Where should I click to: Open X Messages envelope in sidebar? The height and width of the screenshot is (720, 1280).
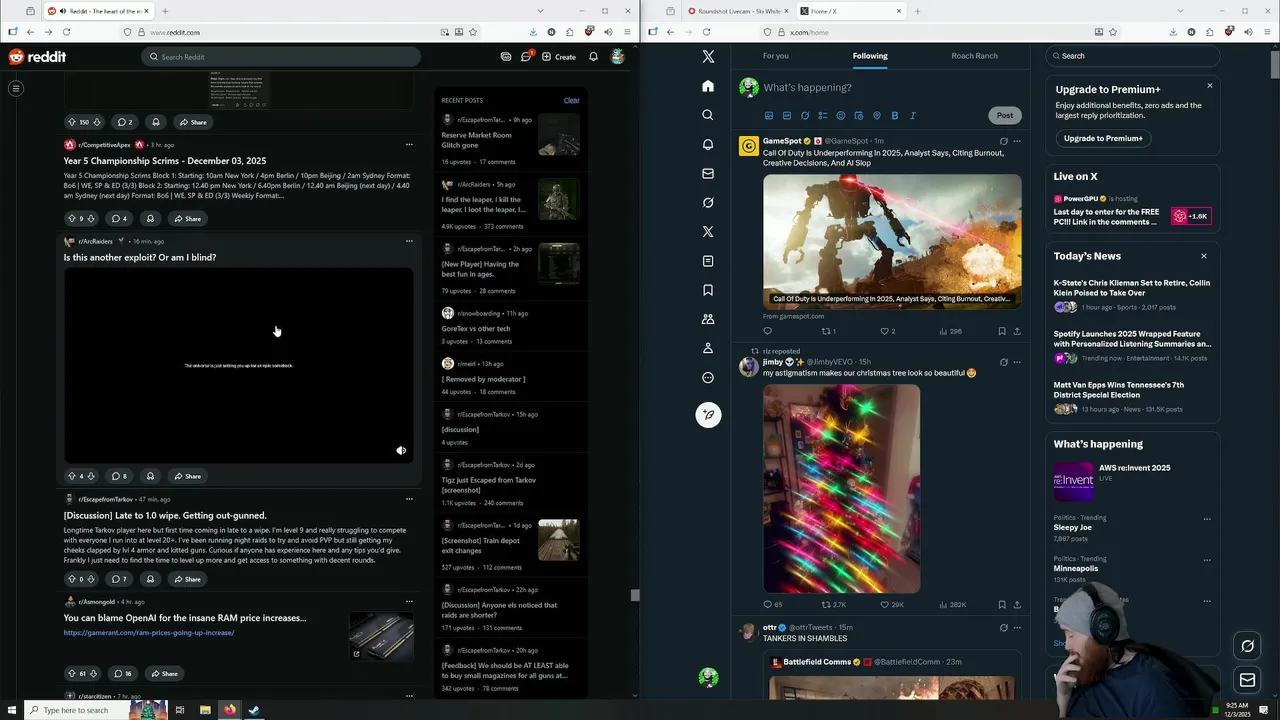tap(708, 173)
